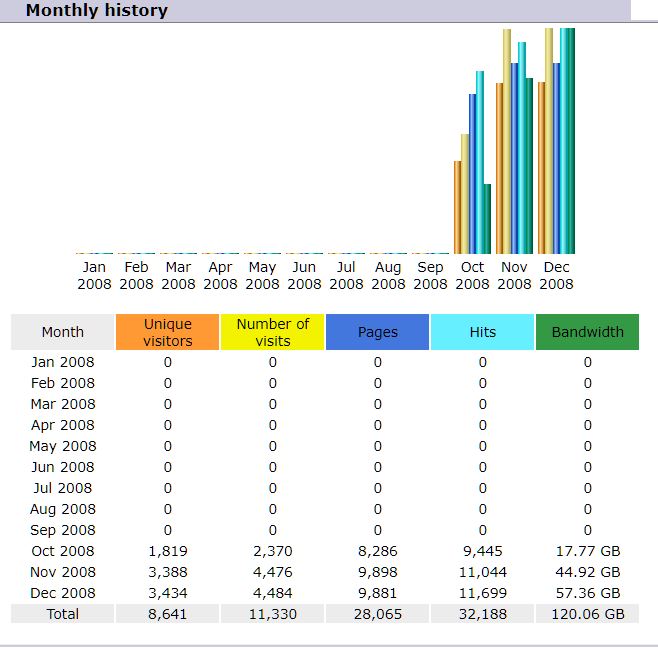The height and width of the screenshot is (652, 658).
Task: Click the green Bandwidth column header
Action: pos(587,332)
